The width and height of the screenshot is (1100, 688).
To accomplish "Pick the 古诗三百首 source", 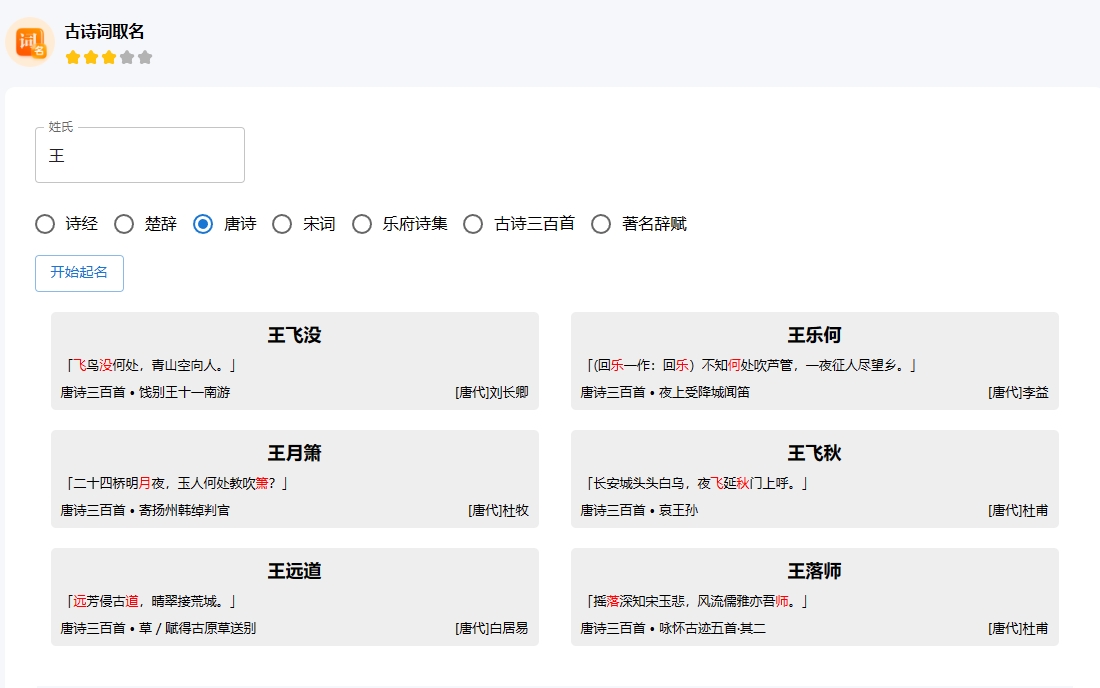I will [472, 224].
